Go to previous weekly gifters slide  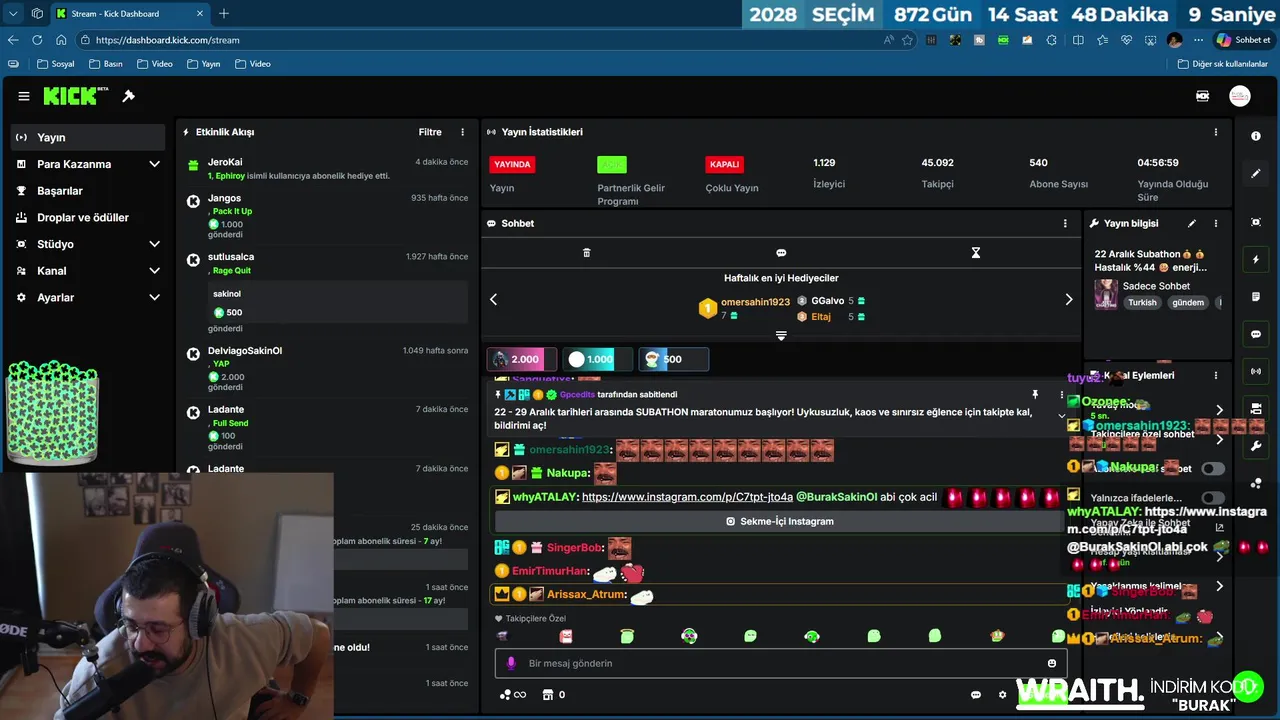[x=493, y=299]
